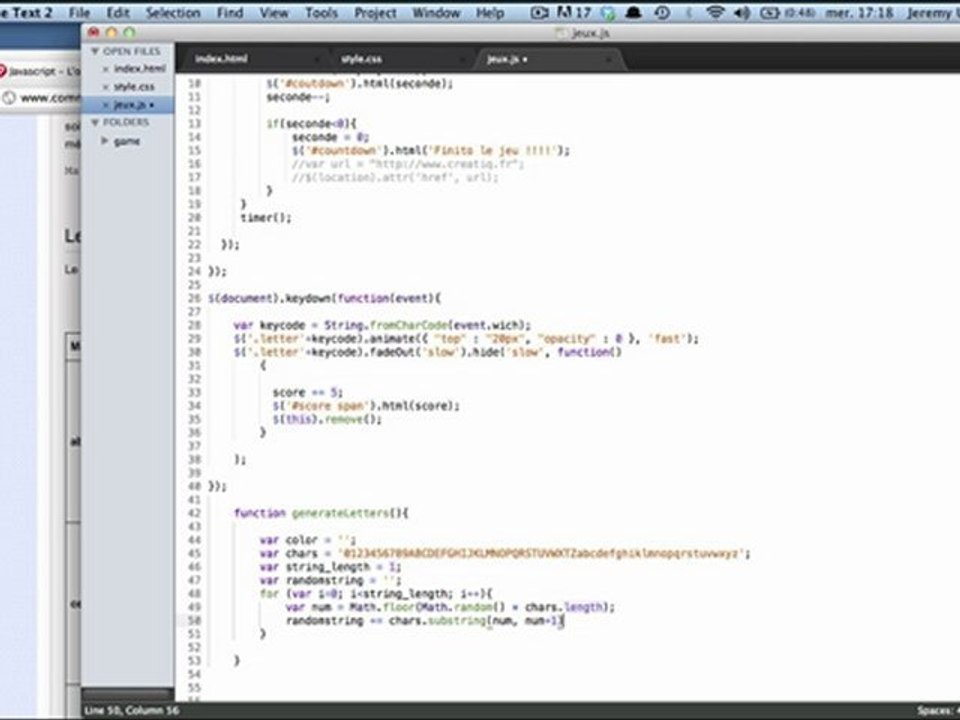
Task: Open the Edit menu
Action: (x=118, y=12)
